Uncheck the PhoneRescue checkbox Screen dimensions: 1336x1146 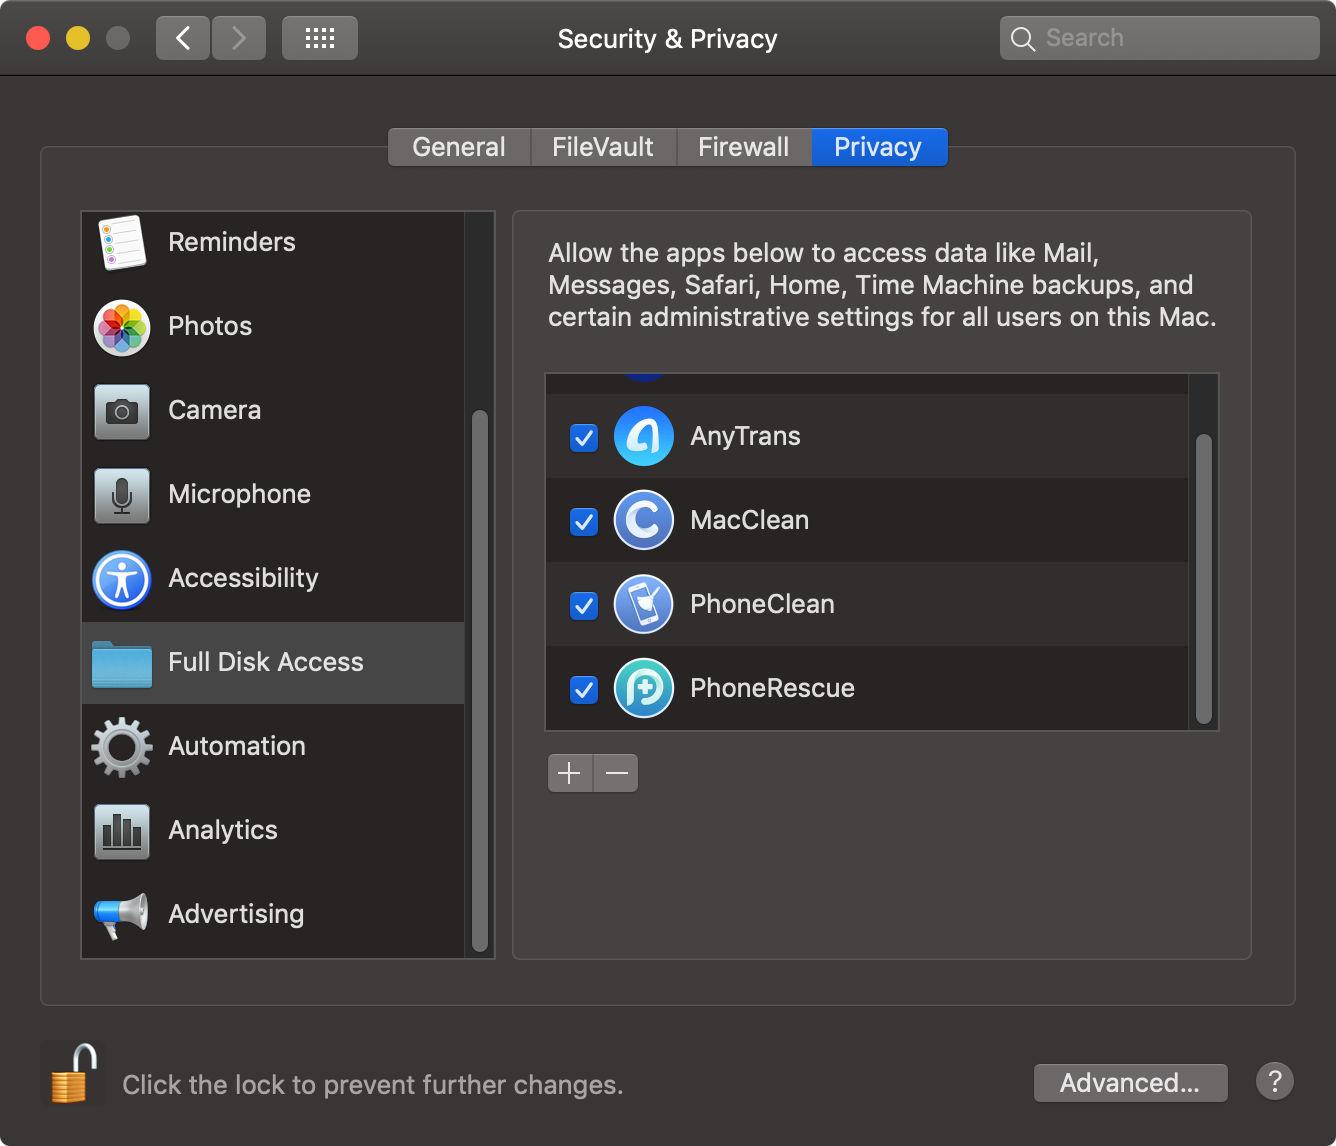[584, 689]
